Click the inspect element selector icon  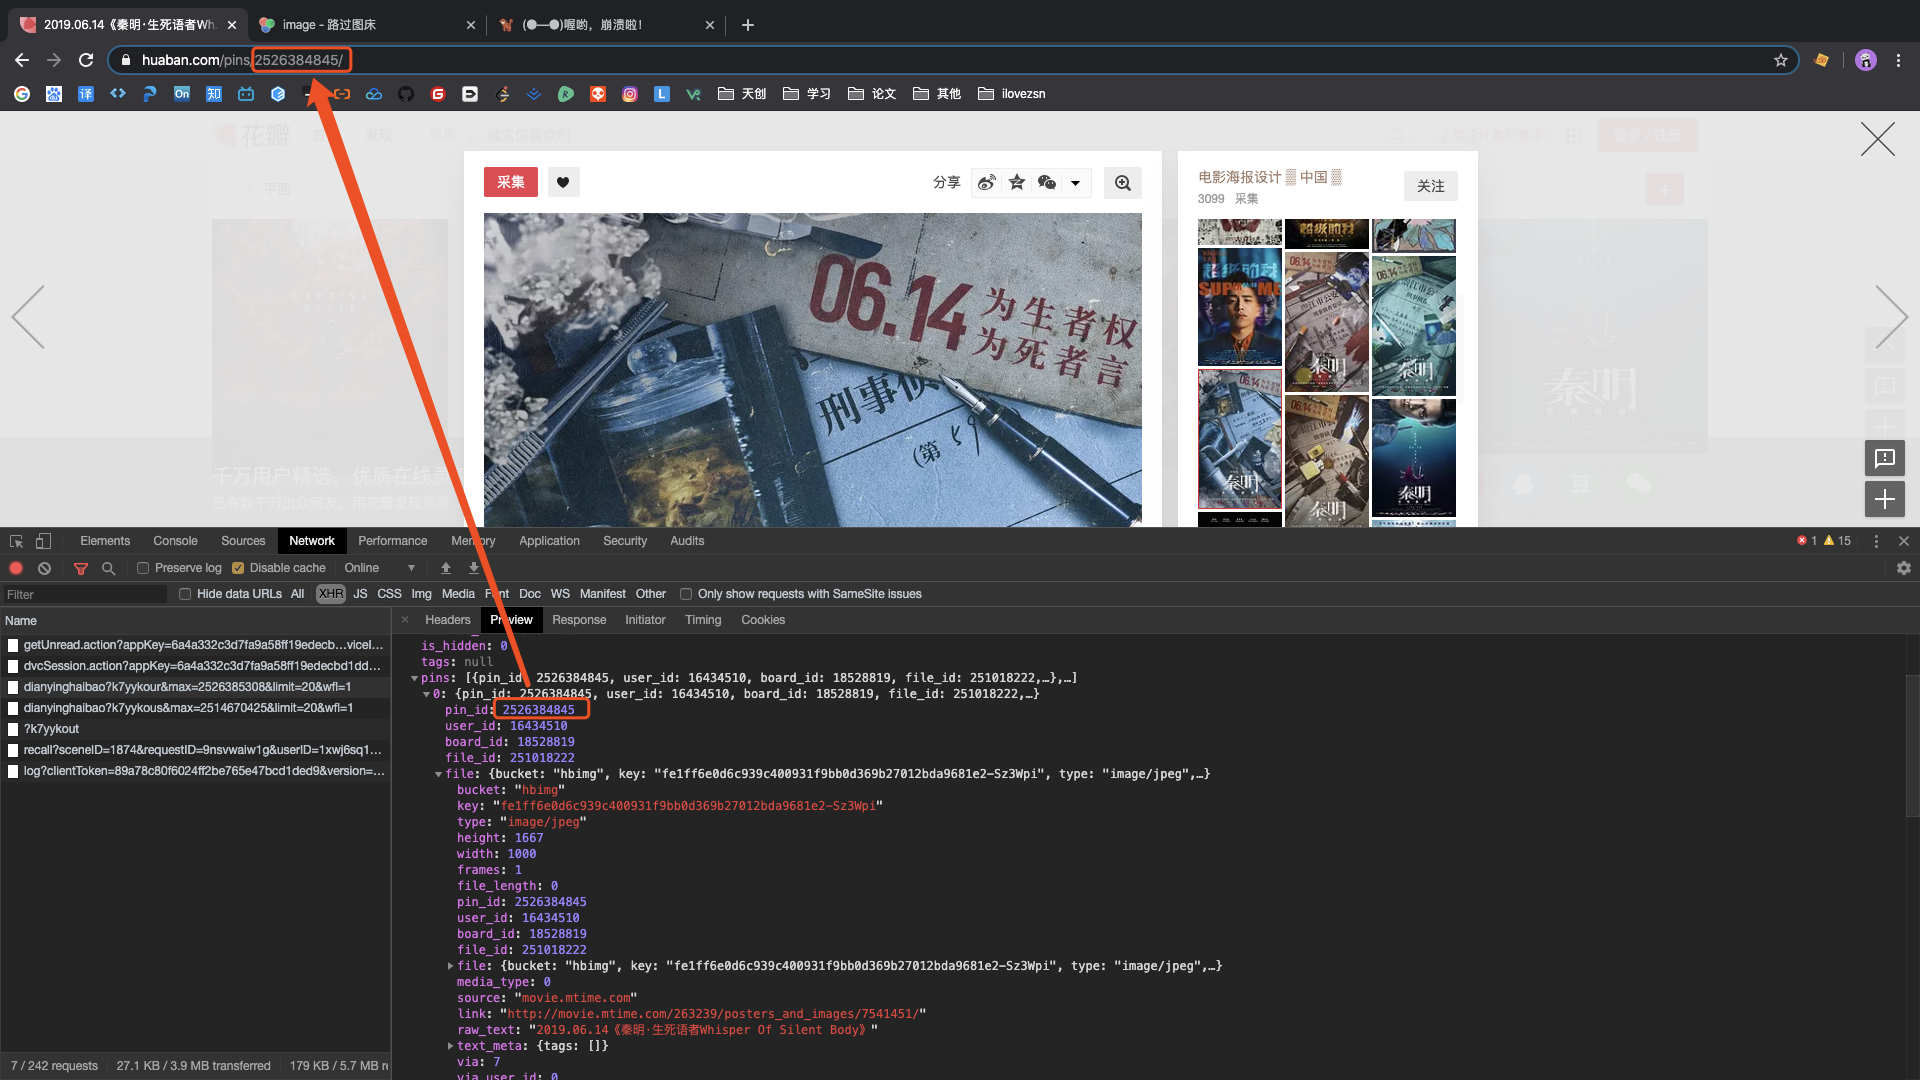click(x=16, y=541)
